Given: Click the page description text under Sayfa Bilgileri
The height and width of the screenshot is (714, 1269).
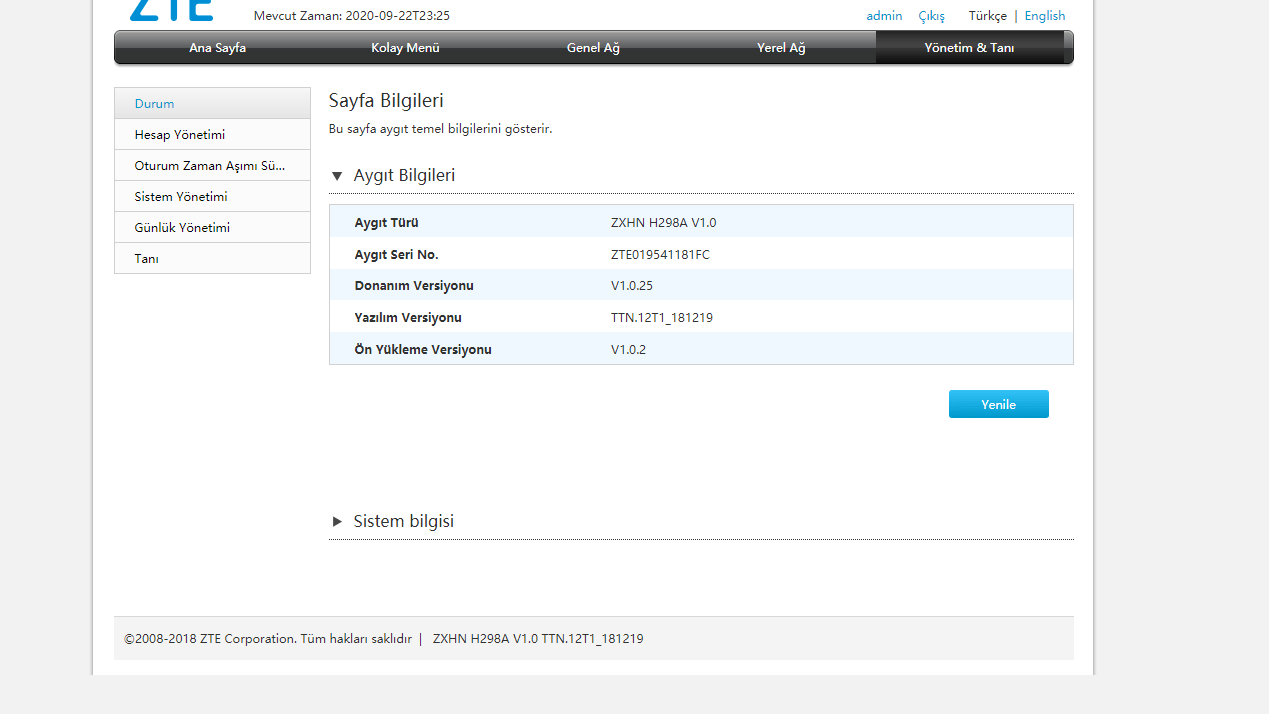Looking at the screenshot, I should click(x=440, y=129).
